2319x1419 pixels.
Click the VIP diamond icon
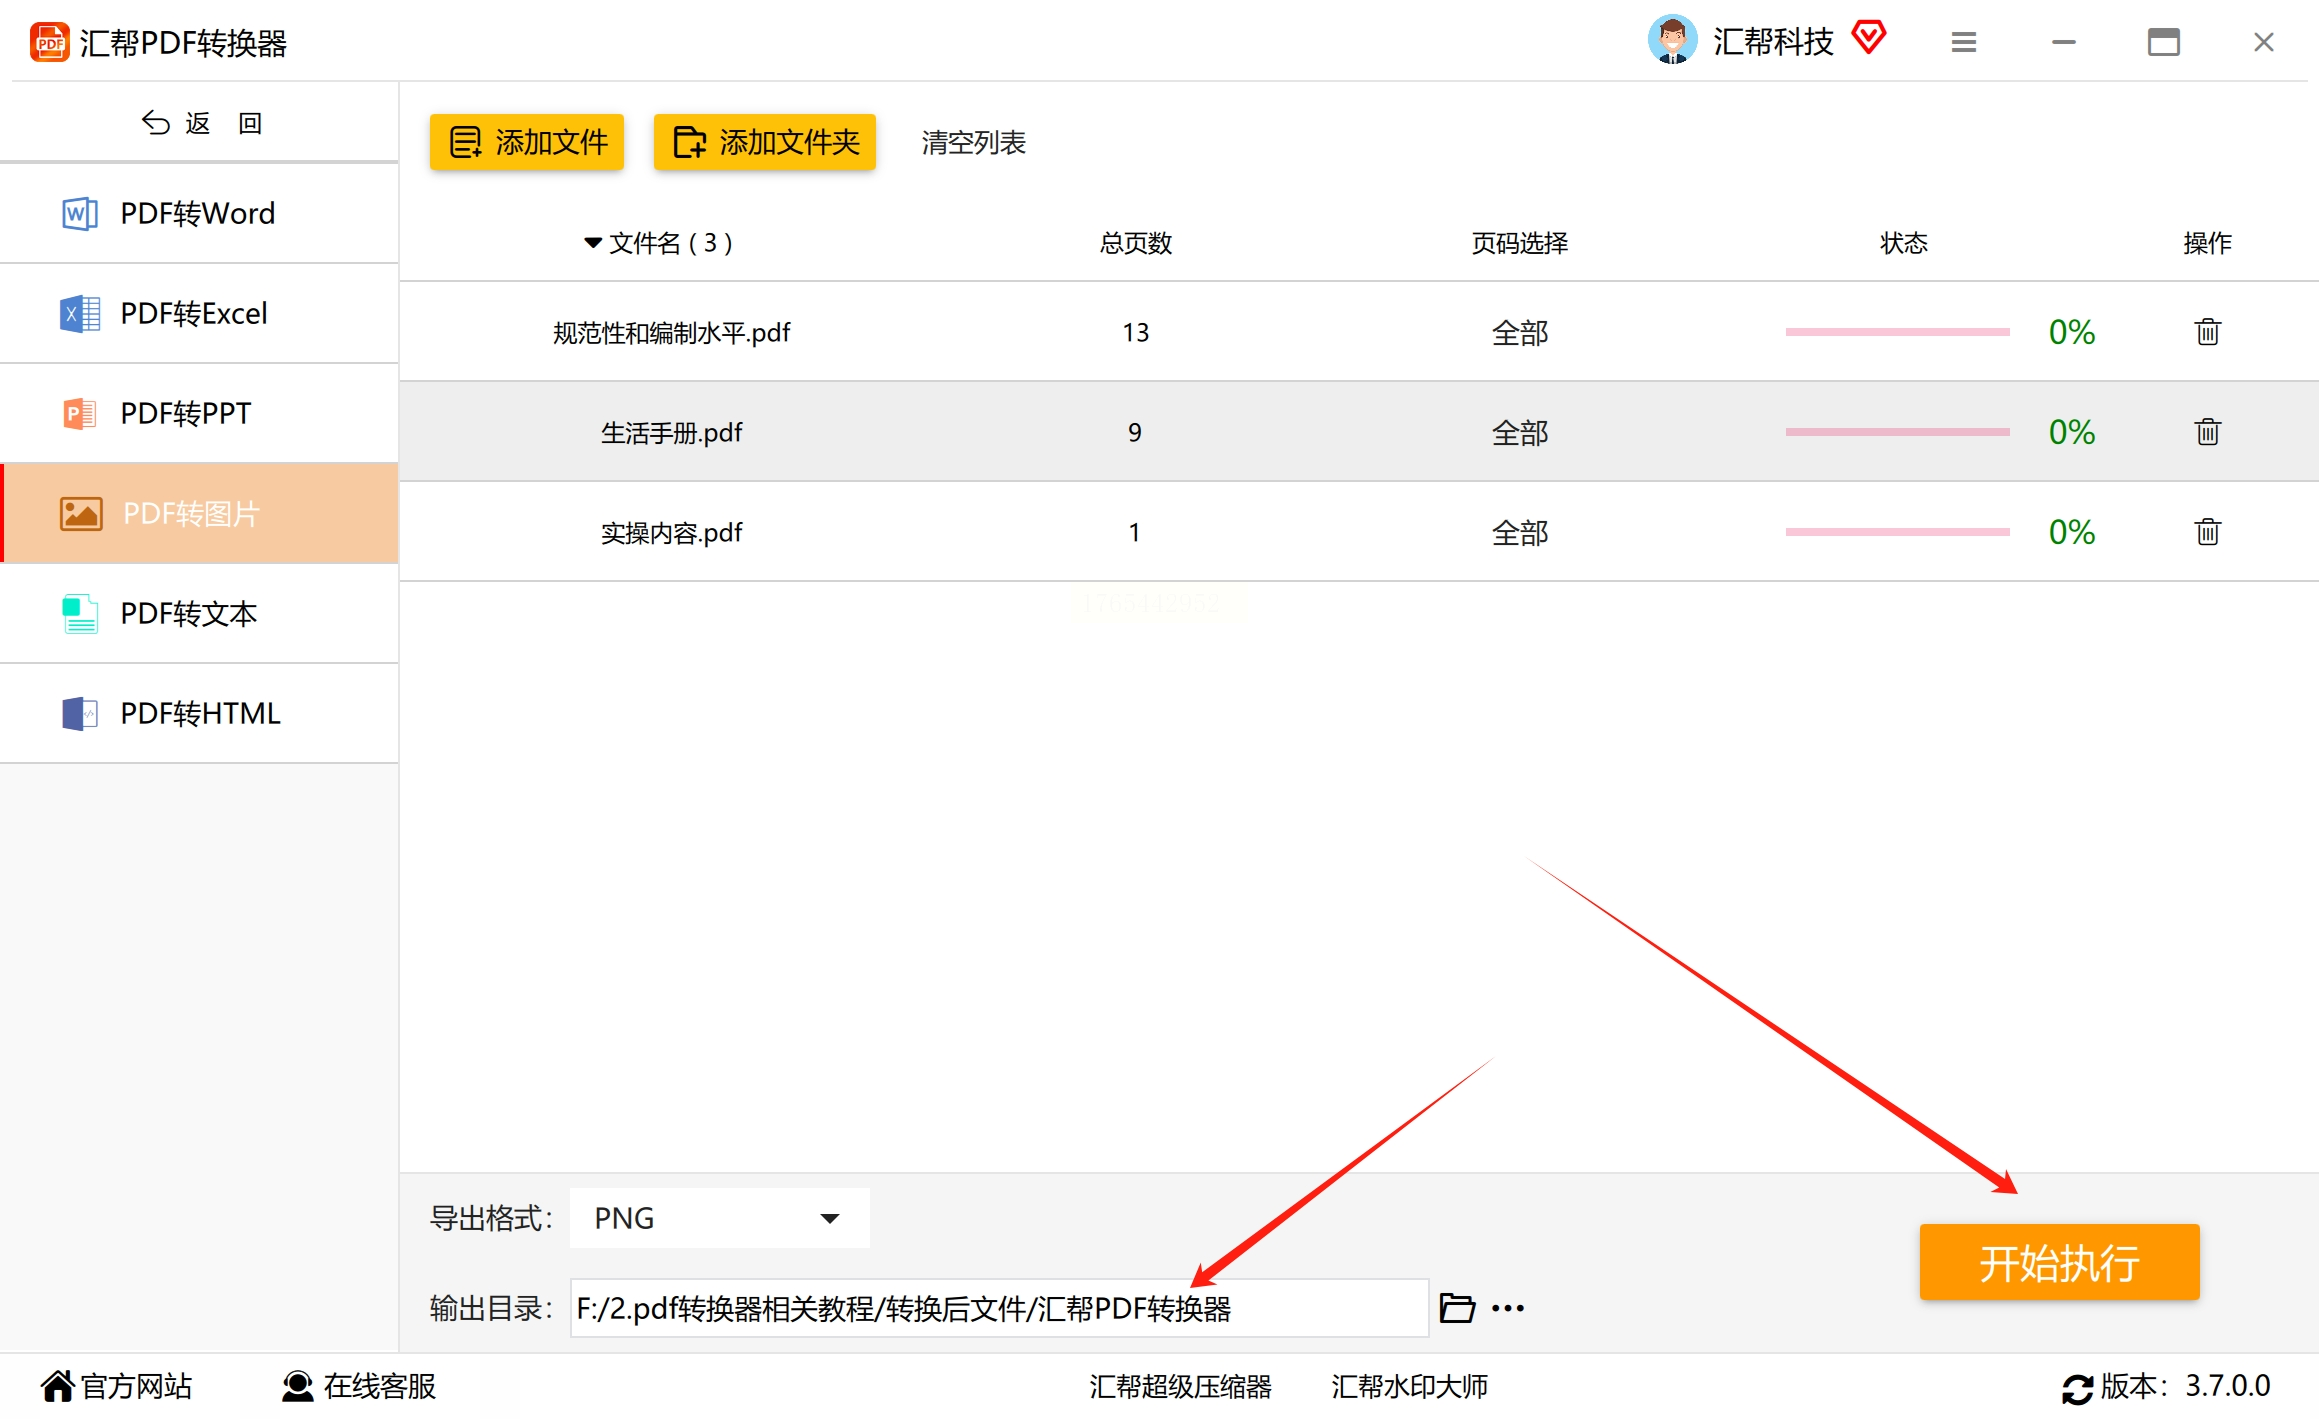click(1868, 38)
